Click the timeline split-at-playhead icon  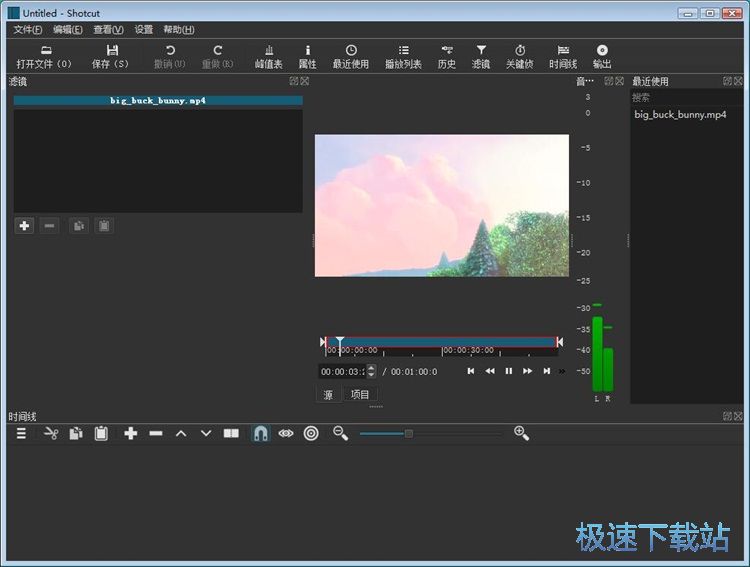[x=231, y=433]
